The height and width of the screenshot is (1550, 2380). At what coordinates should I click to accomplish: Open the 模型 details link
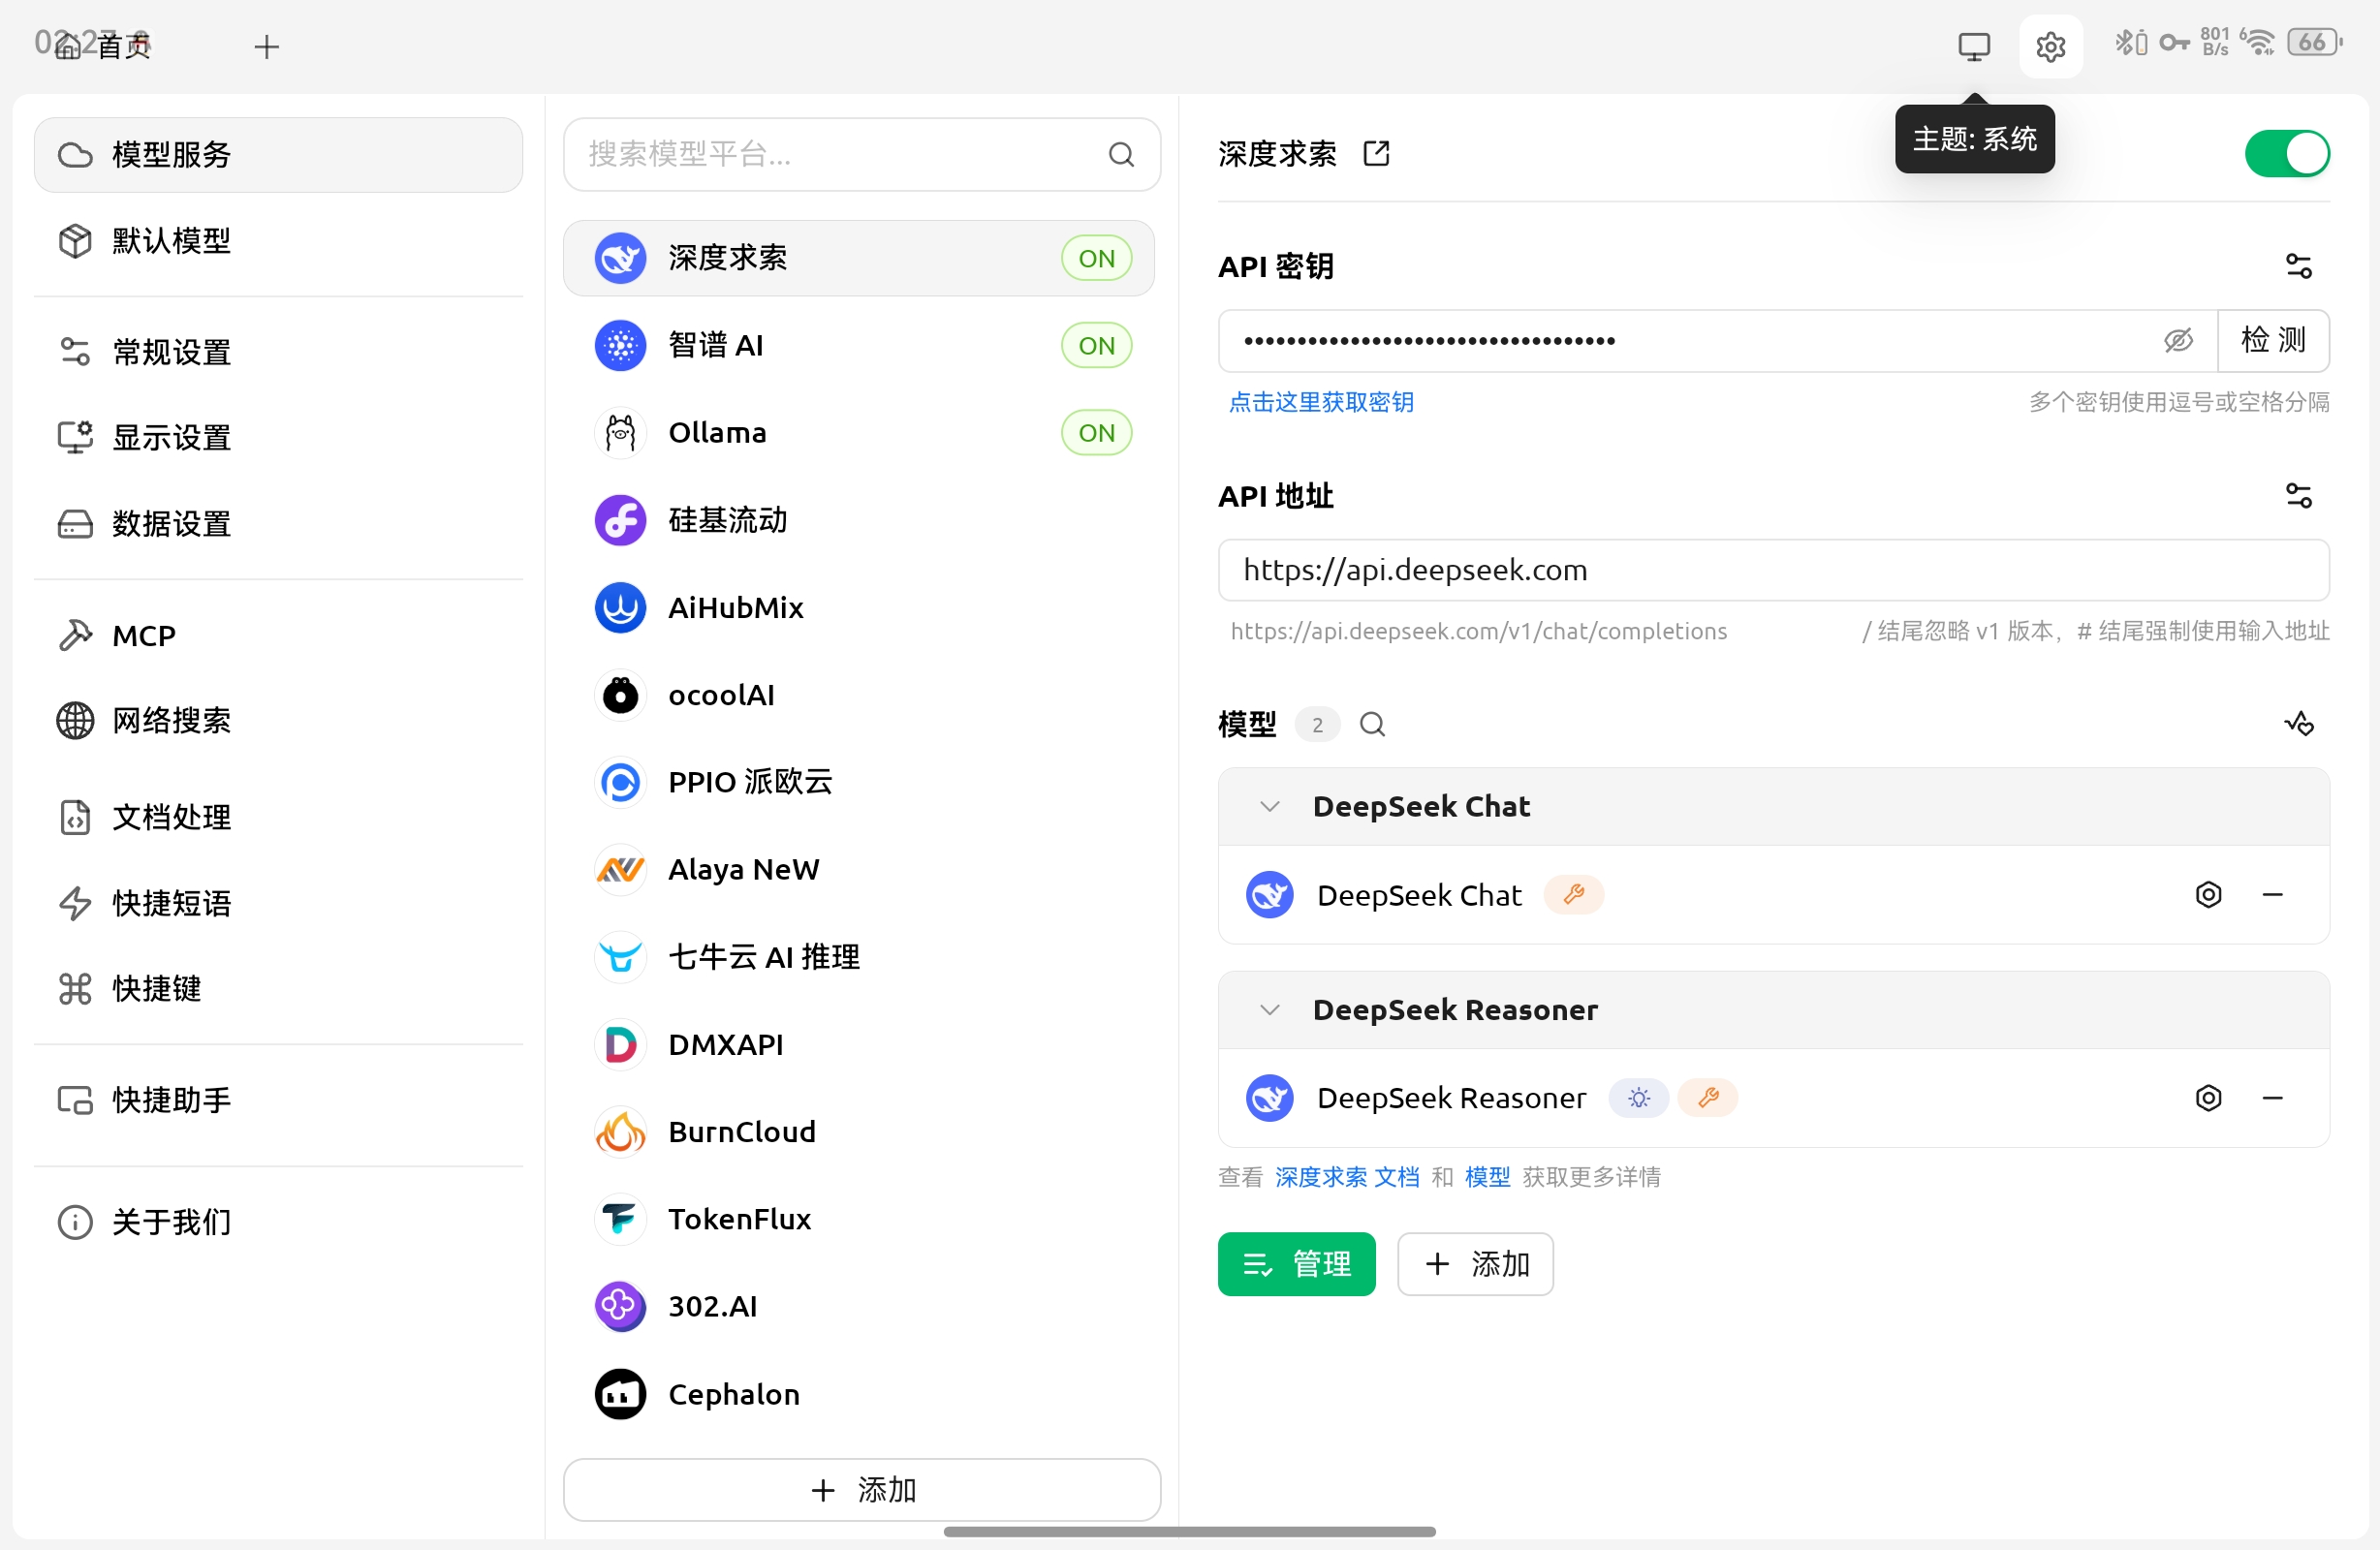pos(1487,1177)
